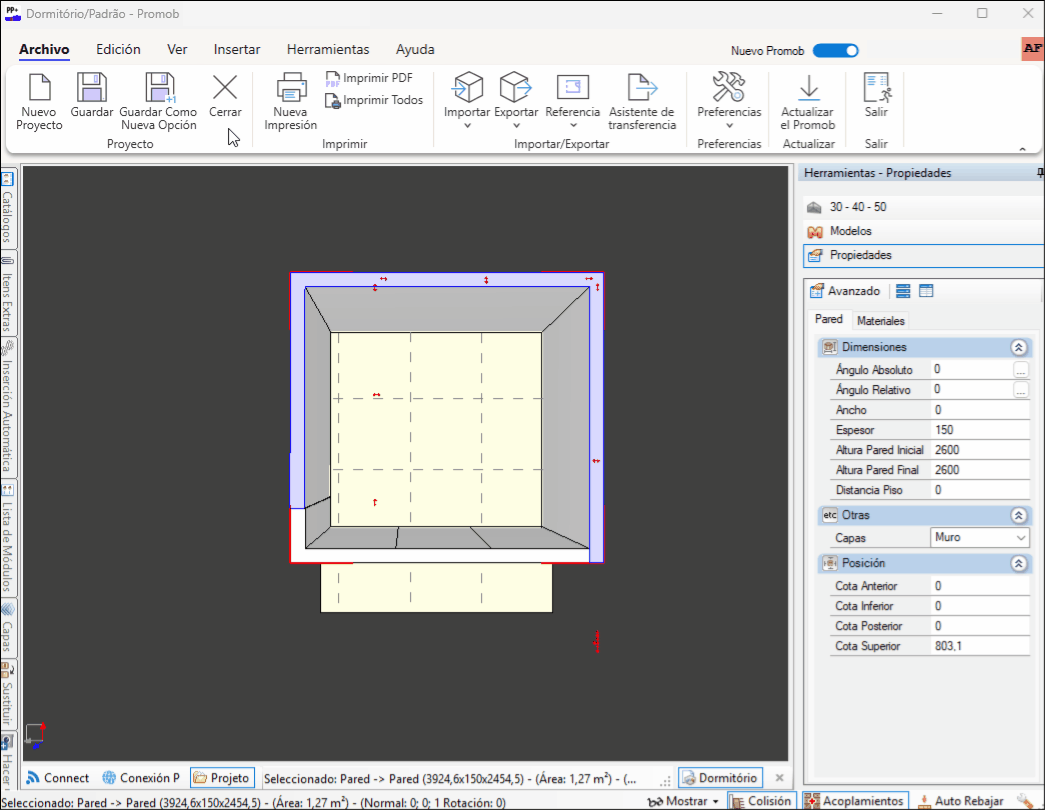Toggle the Colisión button in status bar
Image resolution: width=1045 pixels, height=810 pixels.
click(760, 801)
